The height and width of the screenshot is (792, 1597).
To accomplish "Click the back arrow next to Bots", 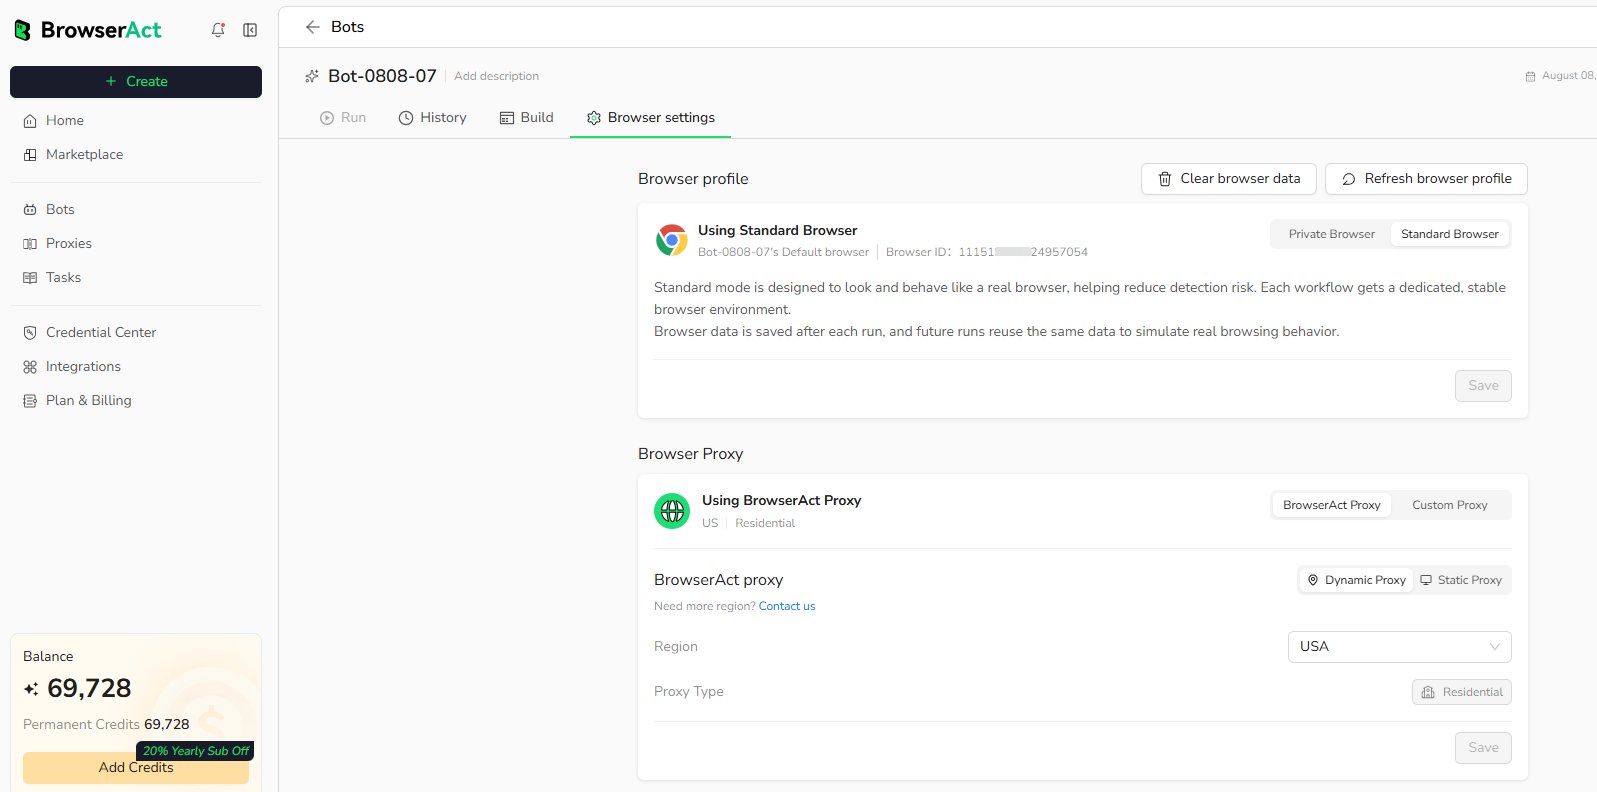I will pyautogui.click(x=313, y=27).
